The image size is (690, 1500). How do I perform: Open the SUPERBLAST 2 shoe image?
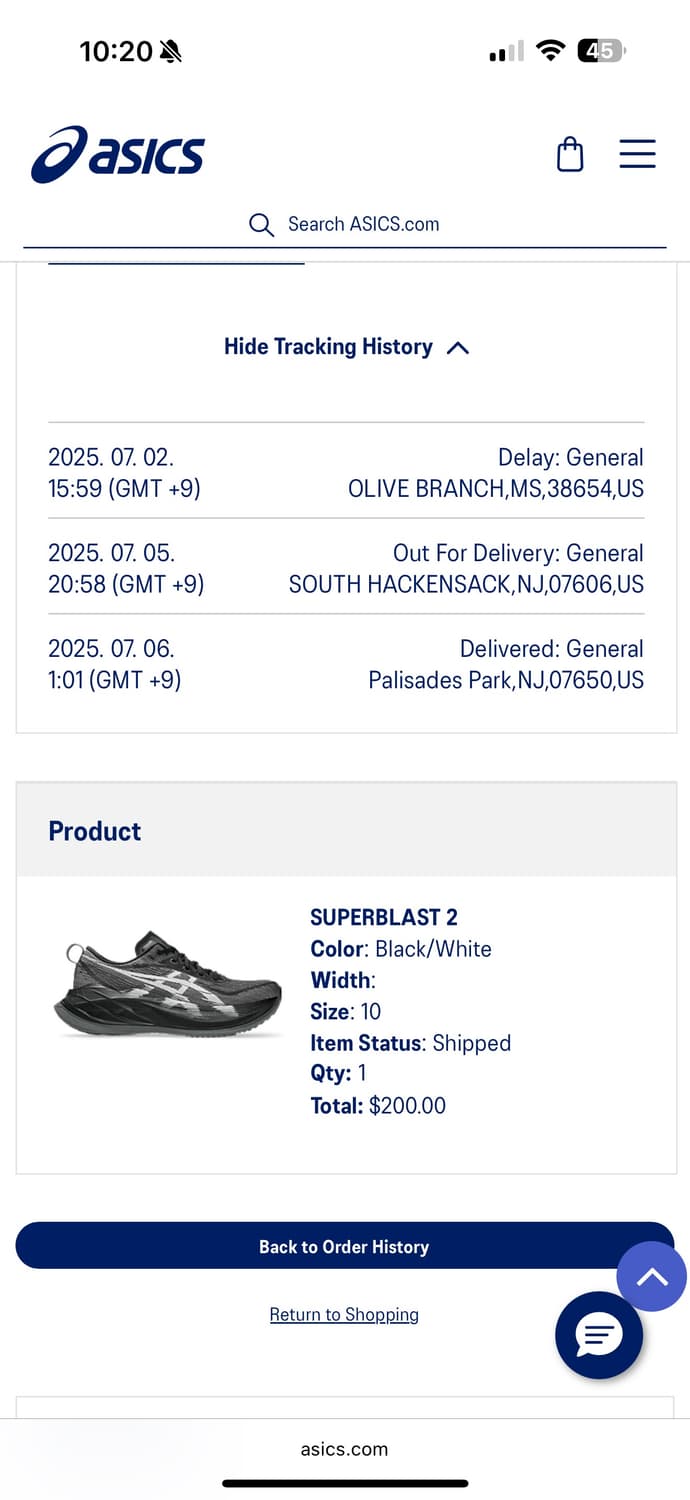coord(167,983)
